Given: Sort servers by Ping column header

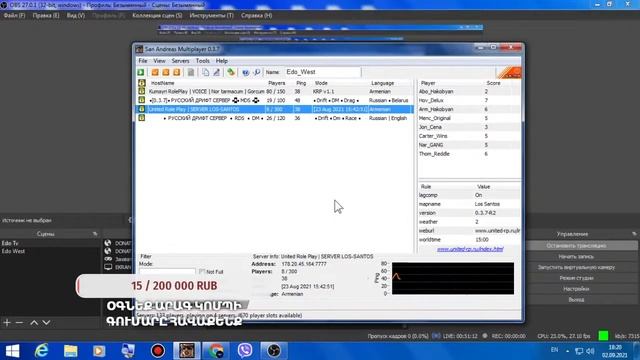Looking at the screenshot, I should [301, 83].
